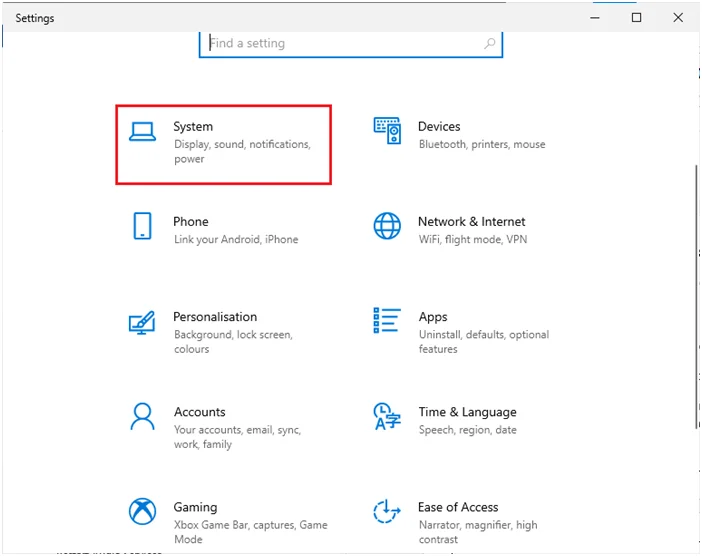The image size is (702, 556).
Task: Click 'Display, sound, notifications, power' text
Action: point(242,151)
